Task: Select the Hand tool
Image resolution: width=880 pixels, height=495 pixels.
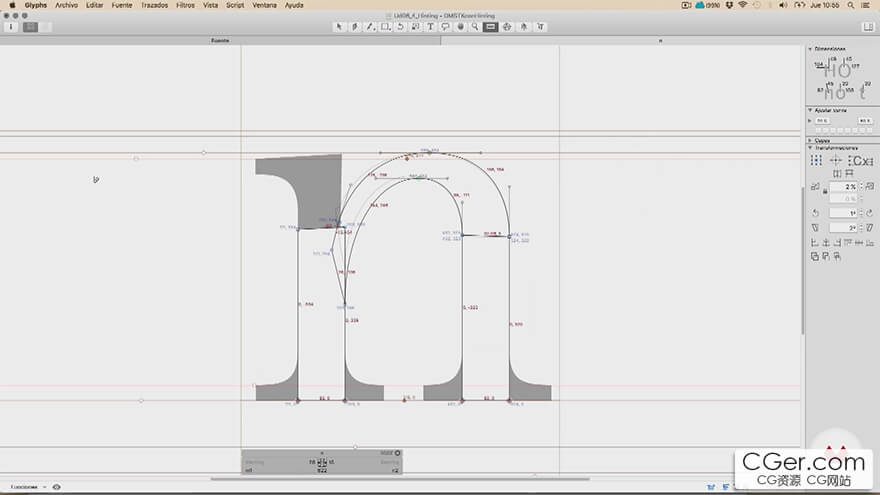Action: coord(460,26)
